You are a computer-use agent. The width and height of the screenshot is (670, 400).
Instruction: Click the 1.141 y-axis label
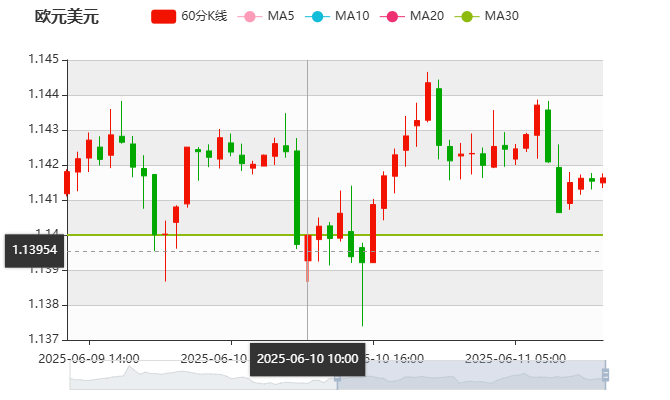[44, 199]
